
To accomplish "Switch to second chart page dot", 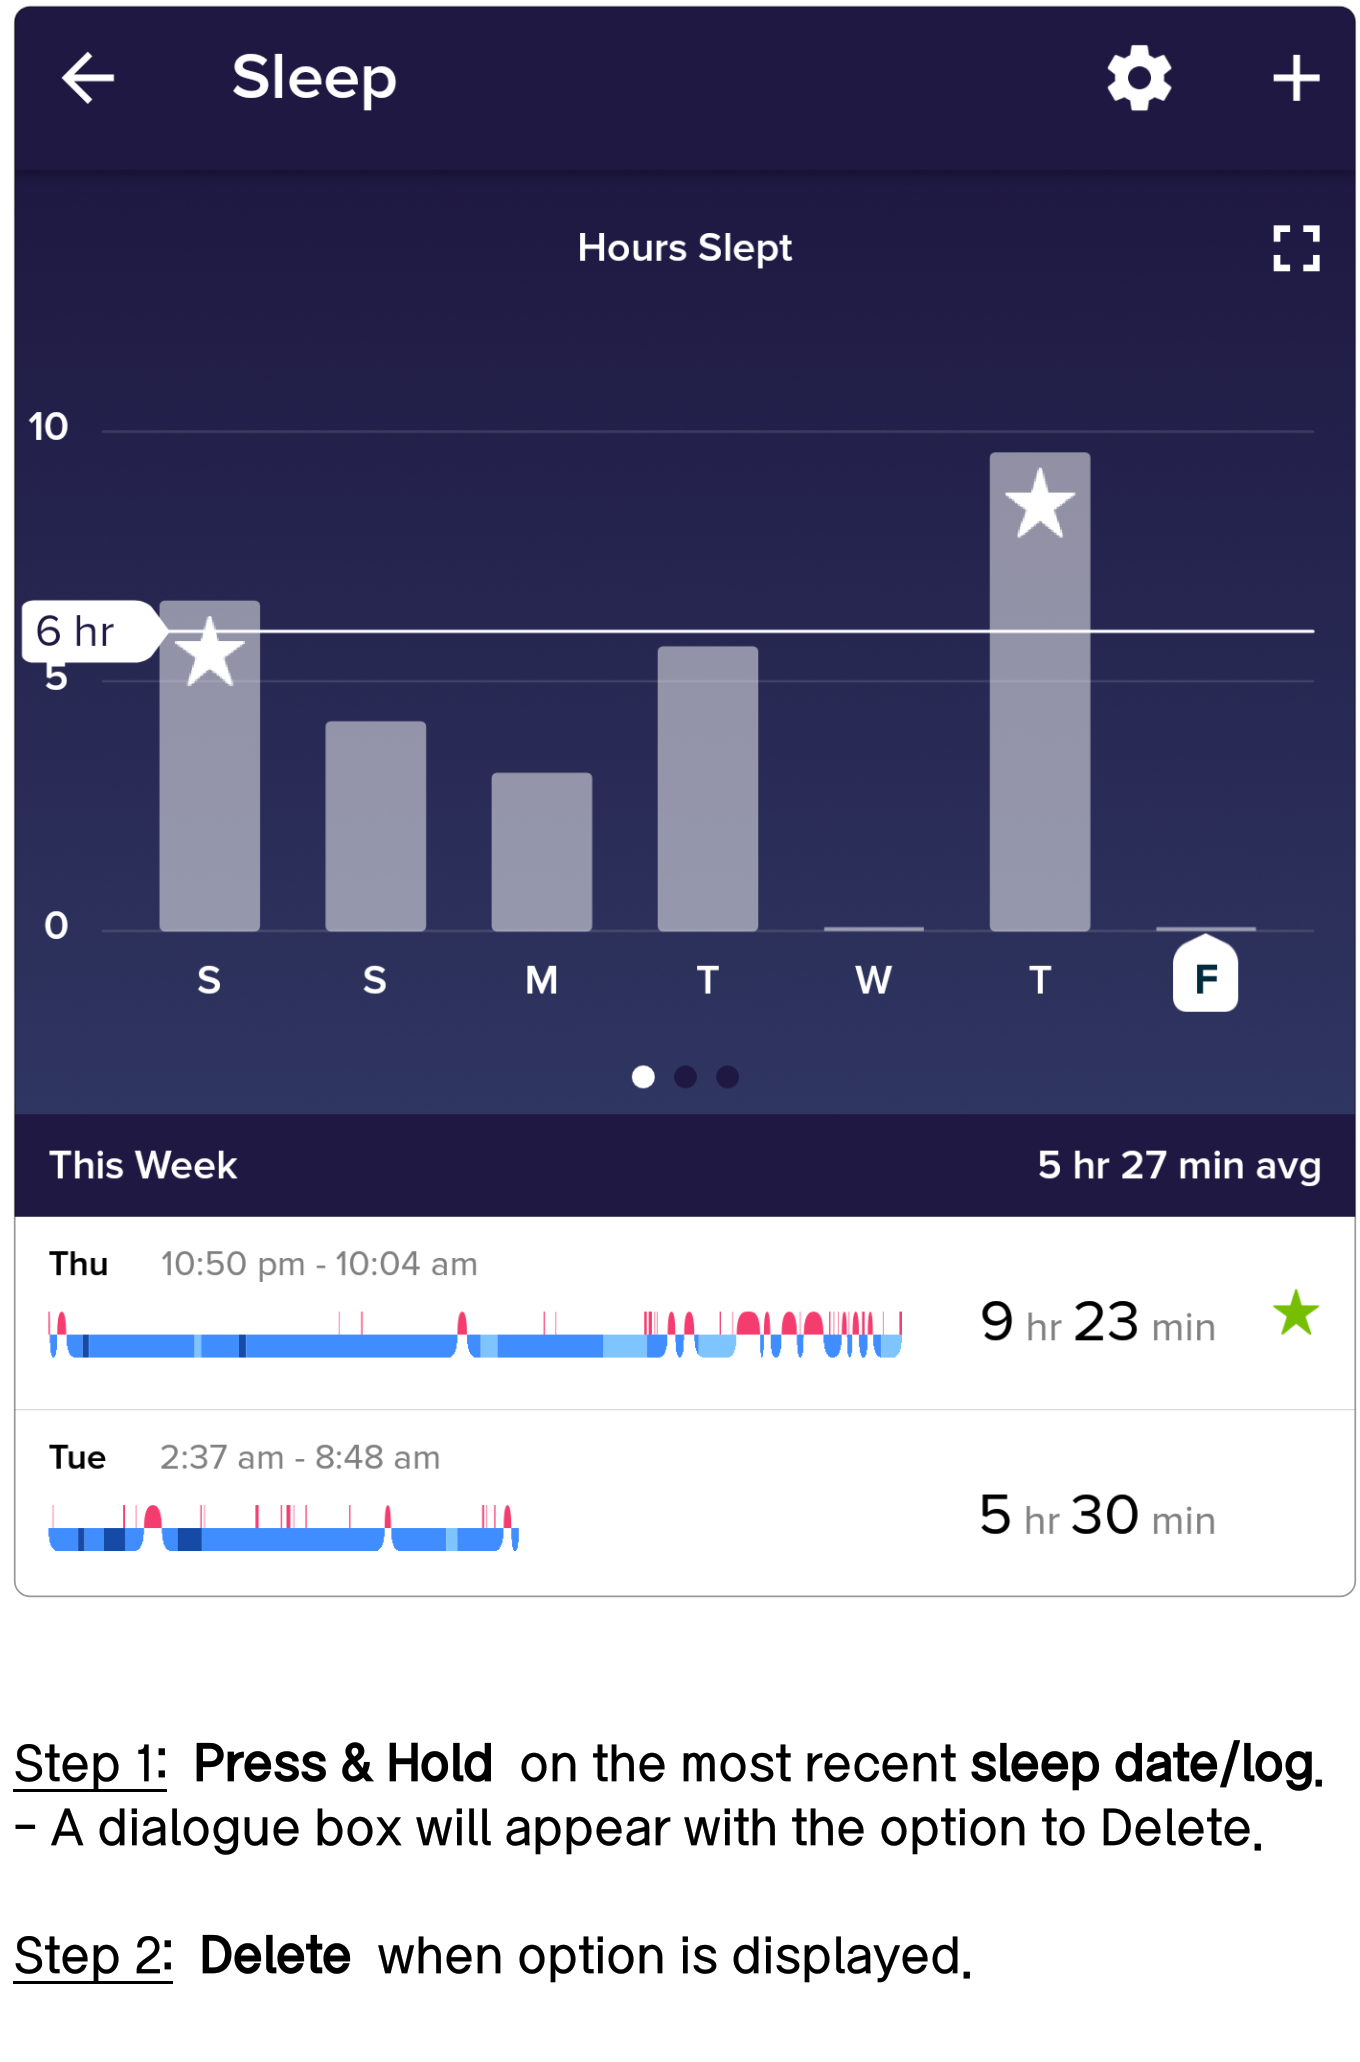I will click(685, 1076).
